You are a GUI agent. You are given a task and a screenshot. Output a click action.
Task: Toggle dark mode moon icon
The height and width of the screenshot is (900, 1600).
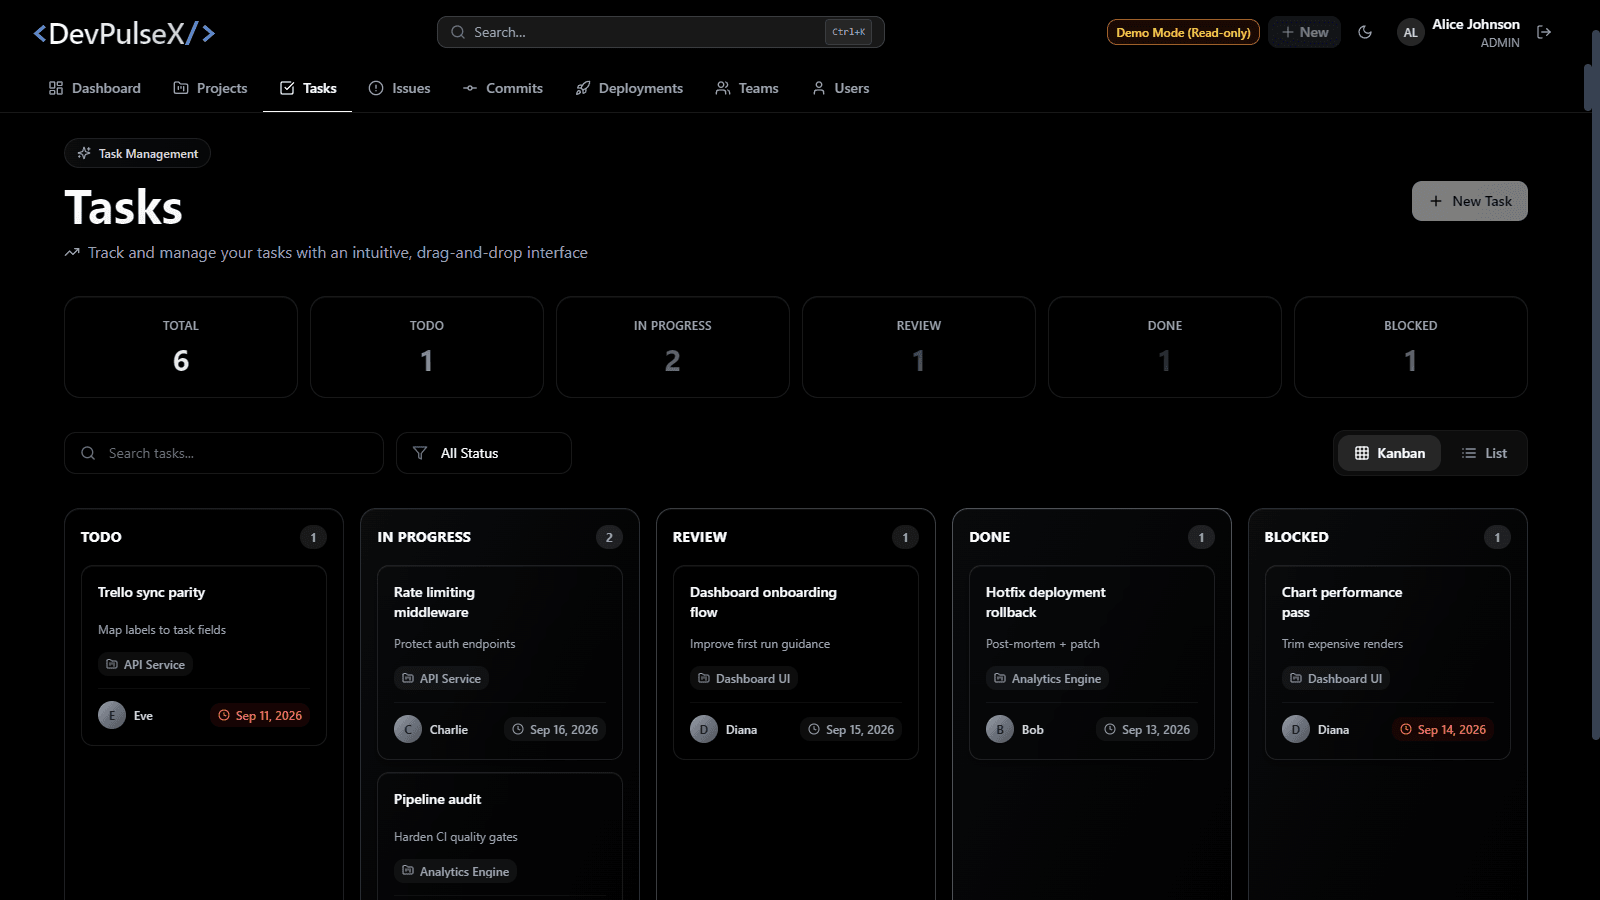click(1365, 32)
